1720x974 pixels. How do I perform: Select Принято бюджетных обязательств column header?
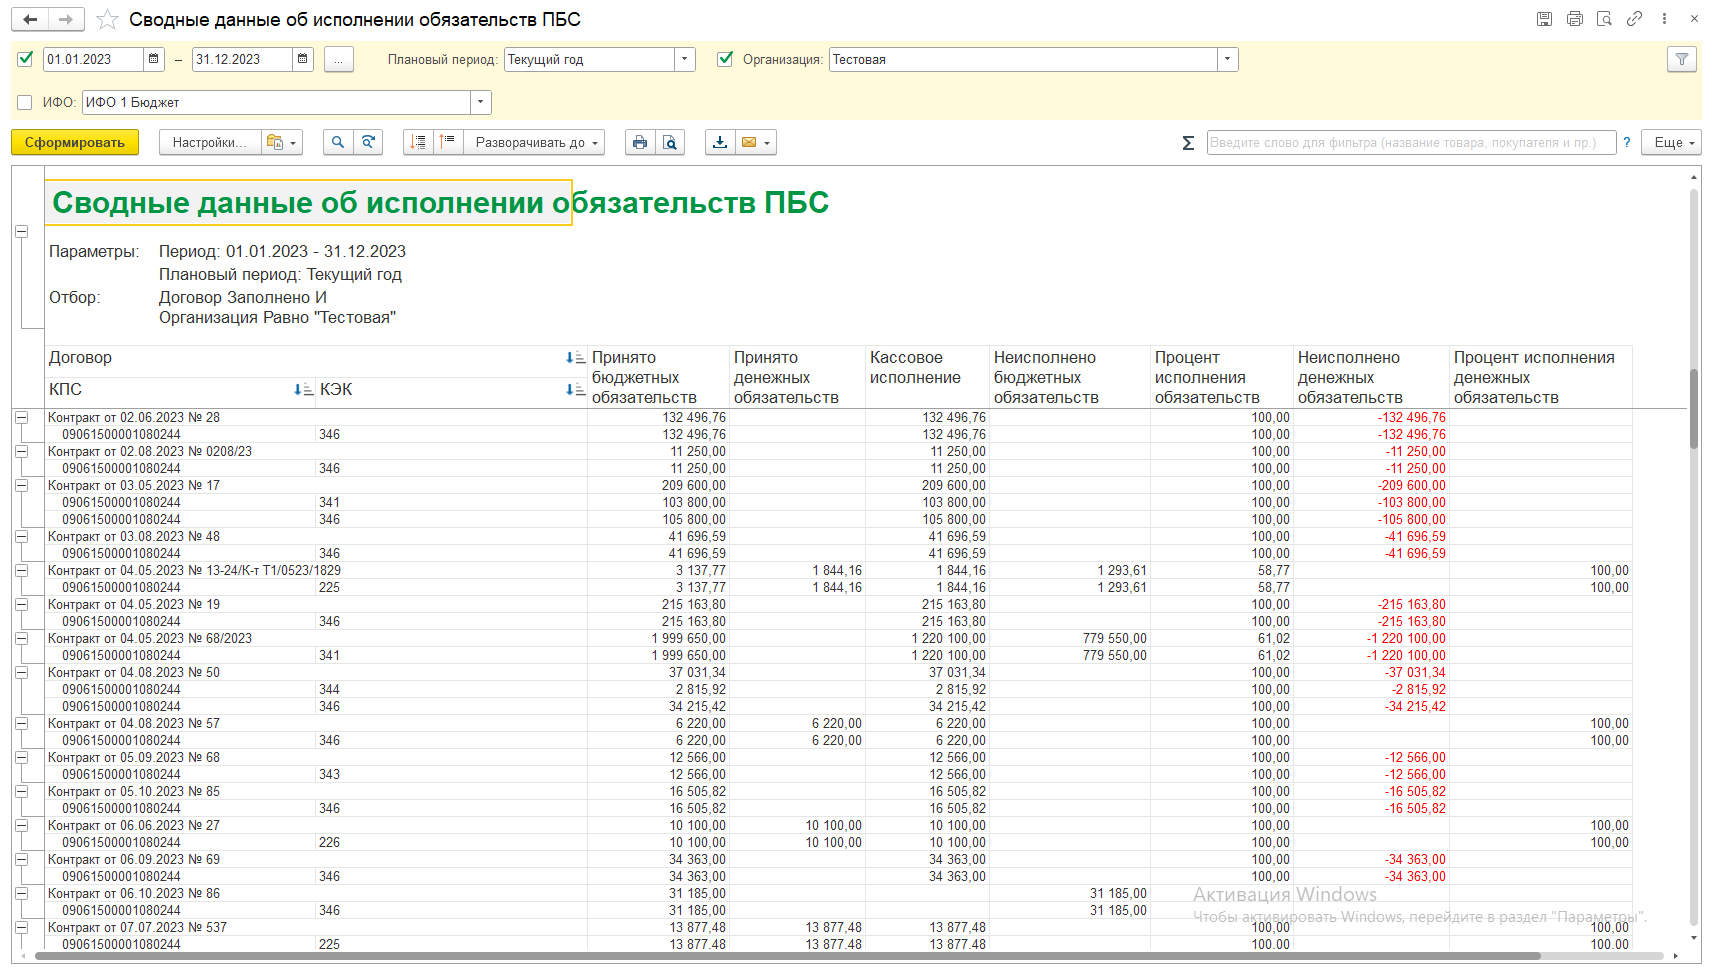[x=659, y=377]
